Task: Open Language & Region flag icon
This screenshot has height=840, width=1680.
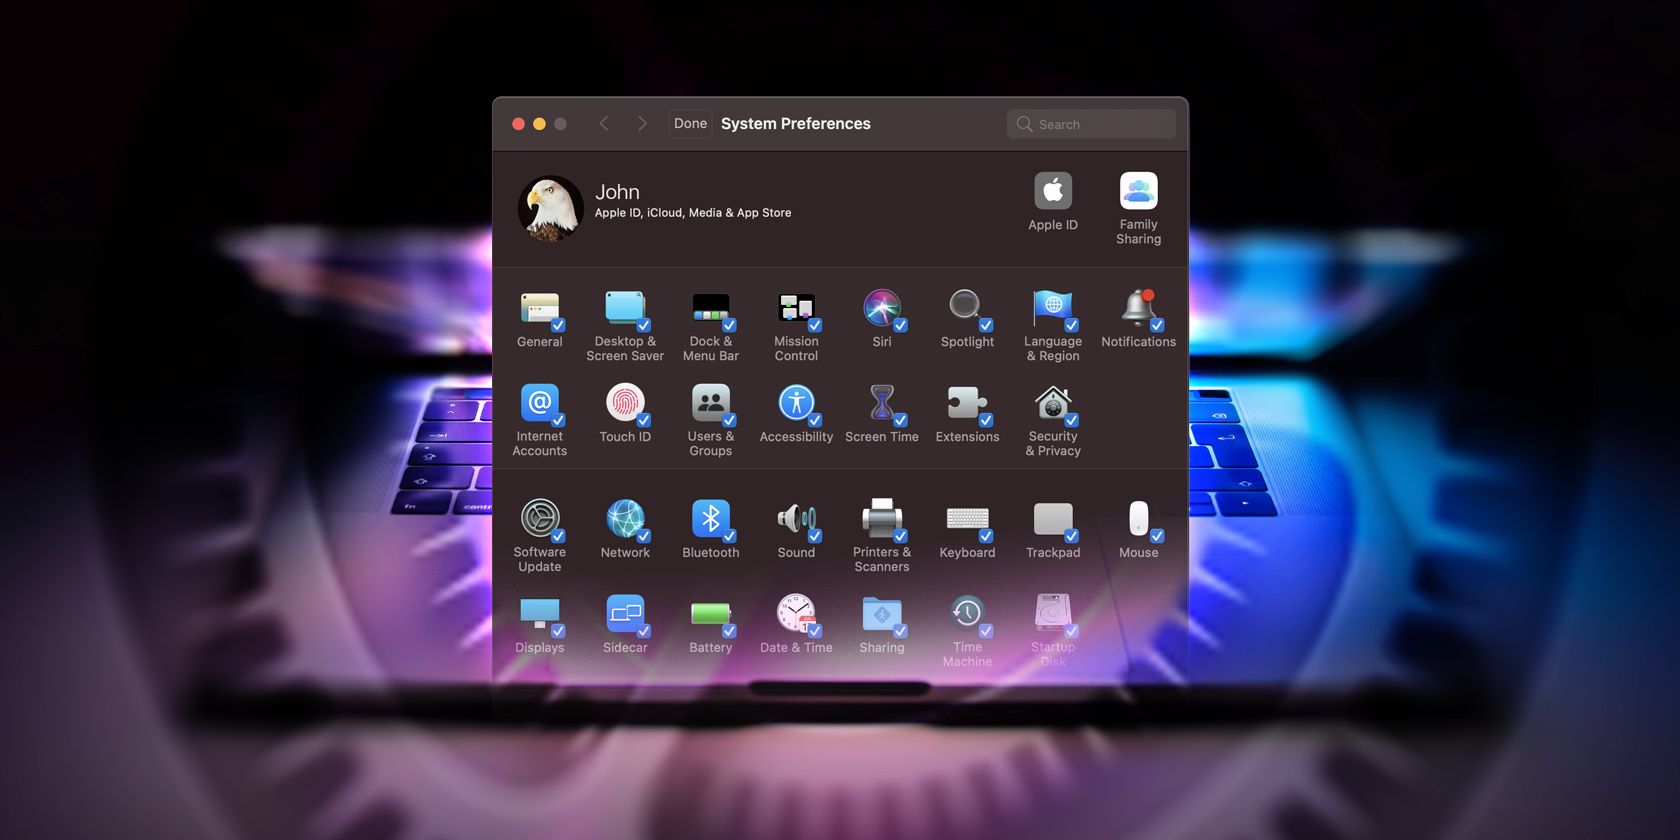Action: click(x=1053, y=308)
